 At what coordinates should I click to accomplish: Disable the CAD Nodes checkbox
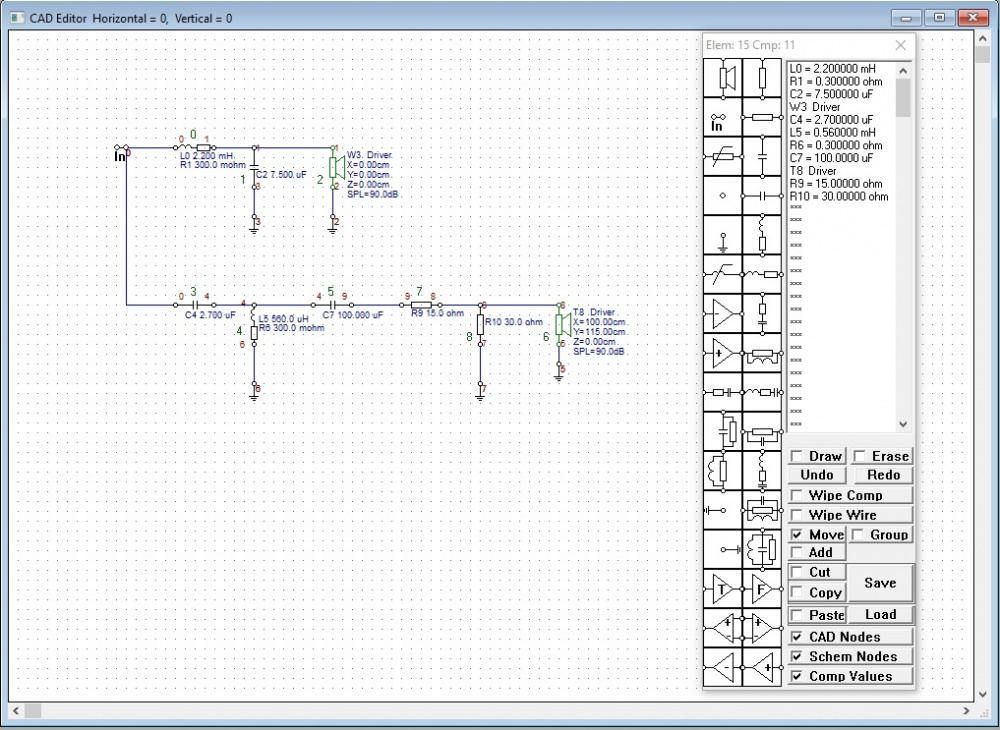(796, 637)
